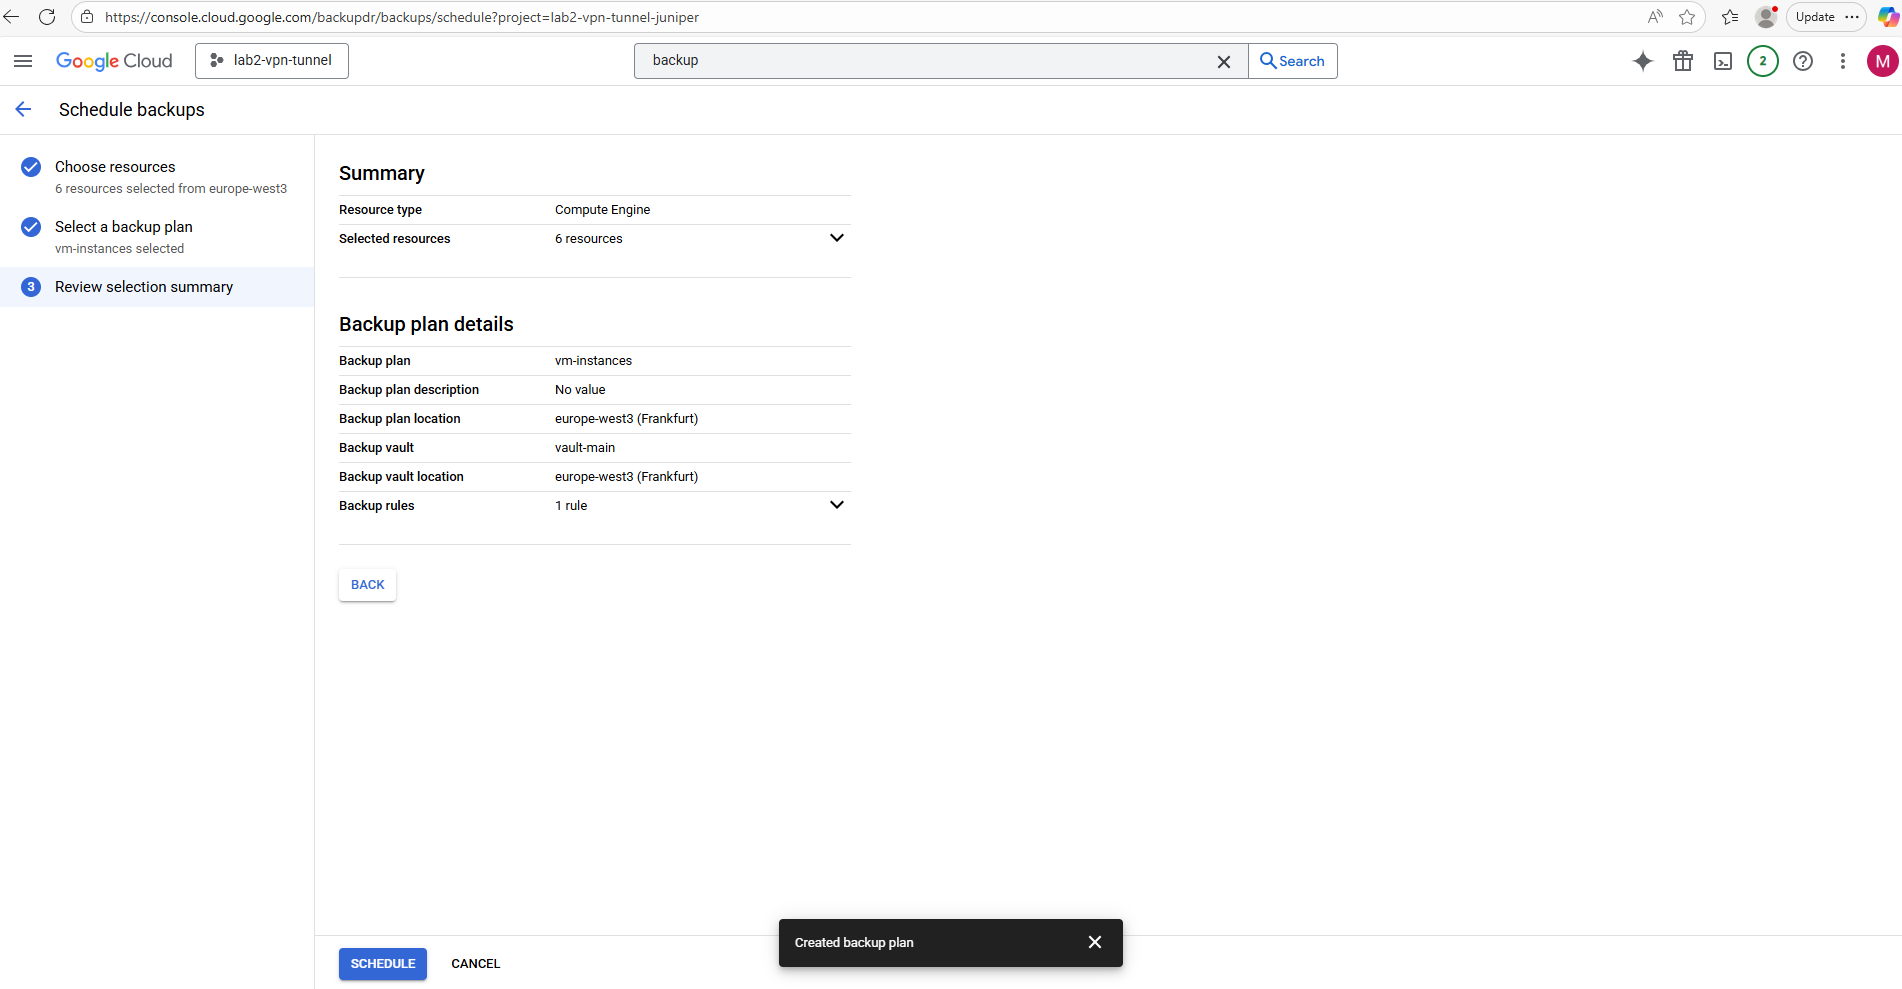Image resolution: width=1902 pixels, height=989 pixels.
Task: Activate Cloud Shell terminal icon
Action: pyautogui.click(x=1722, y=61)
